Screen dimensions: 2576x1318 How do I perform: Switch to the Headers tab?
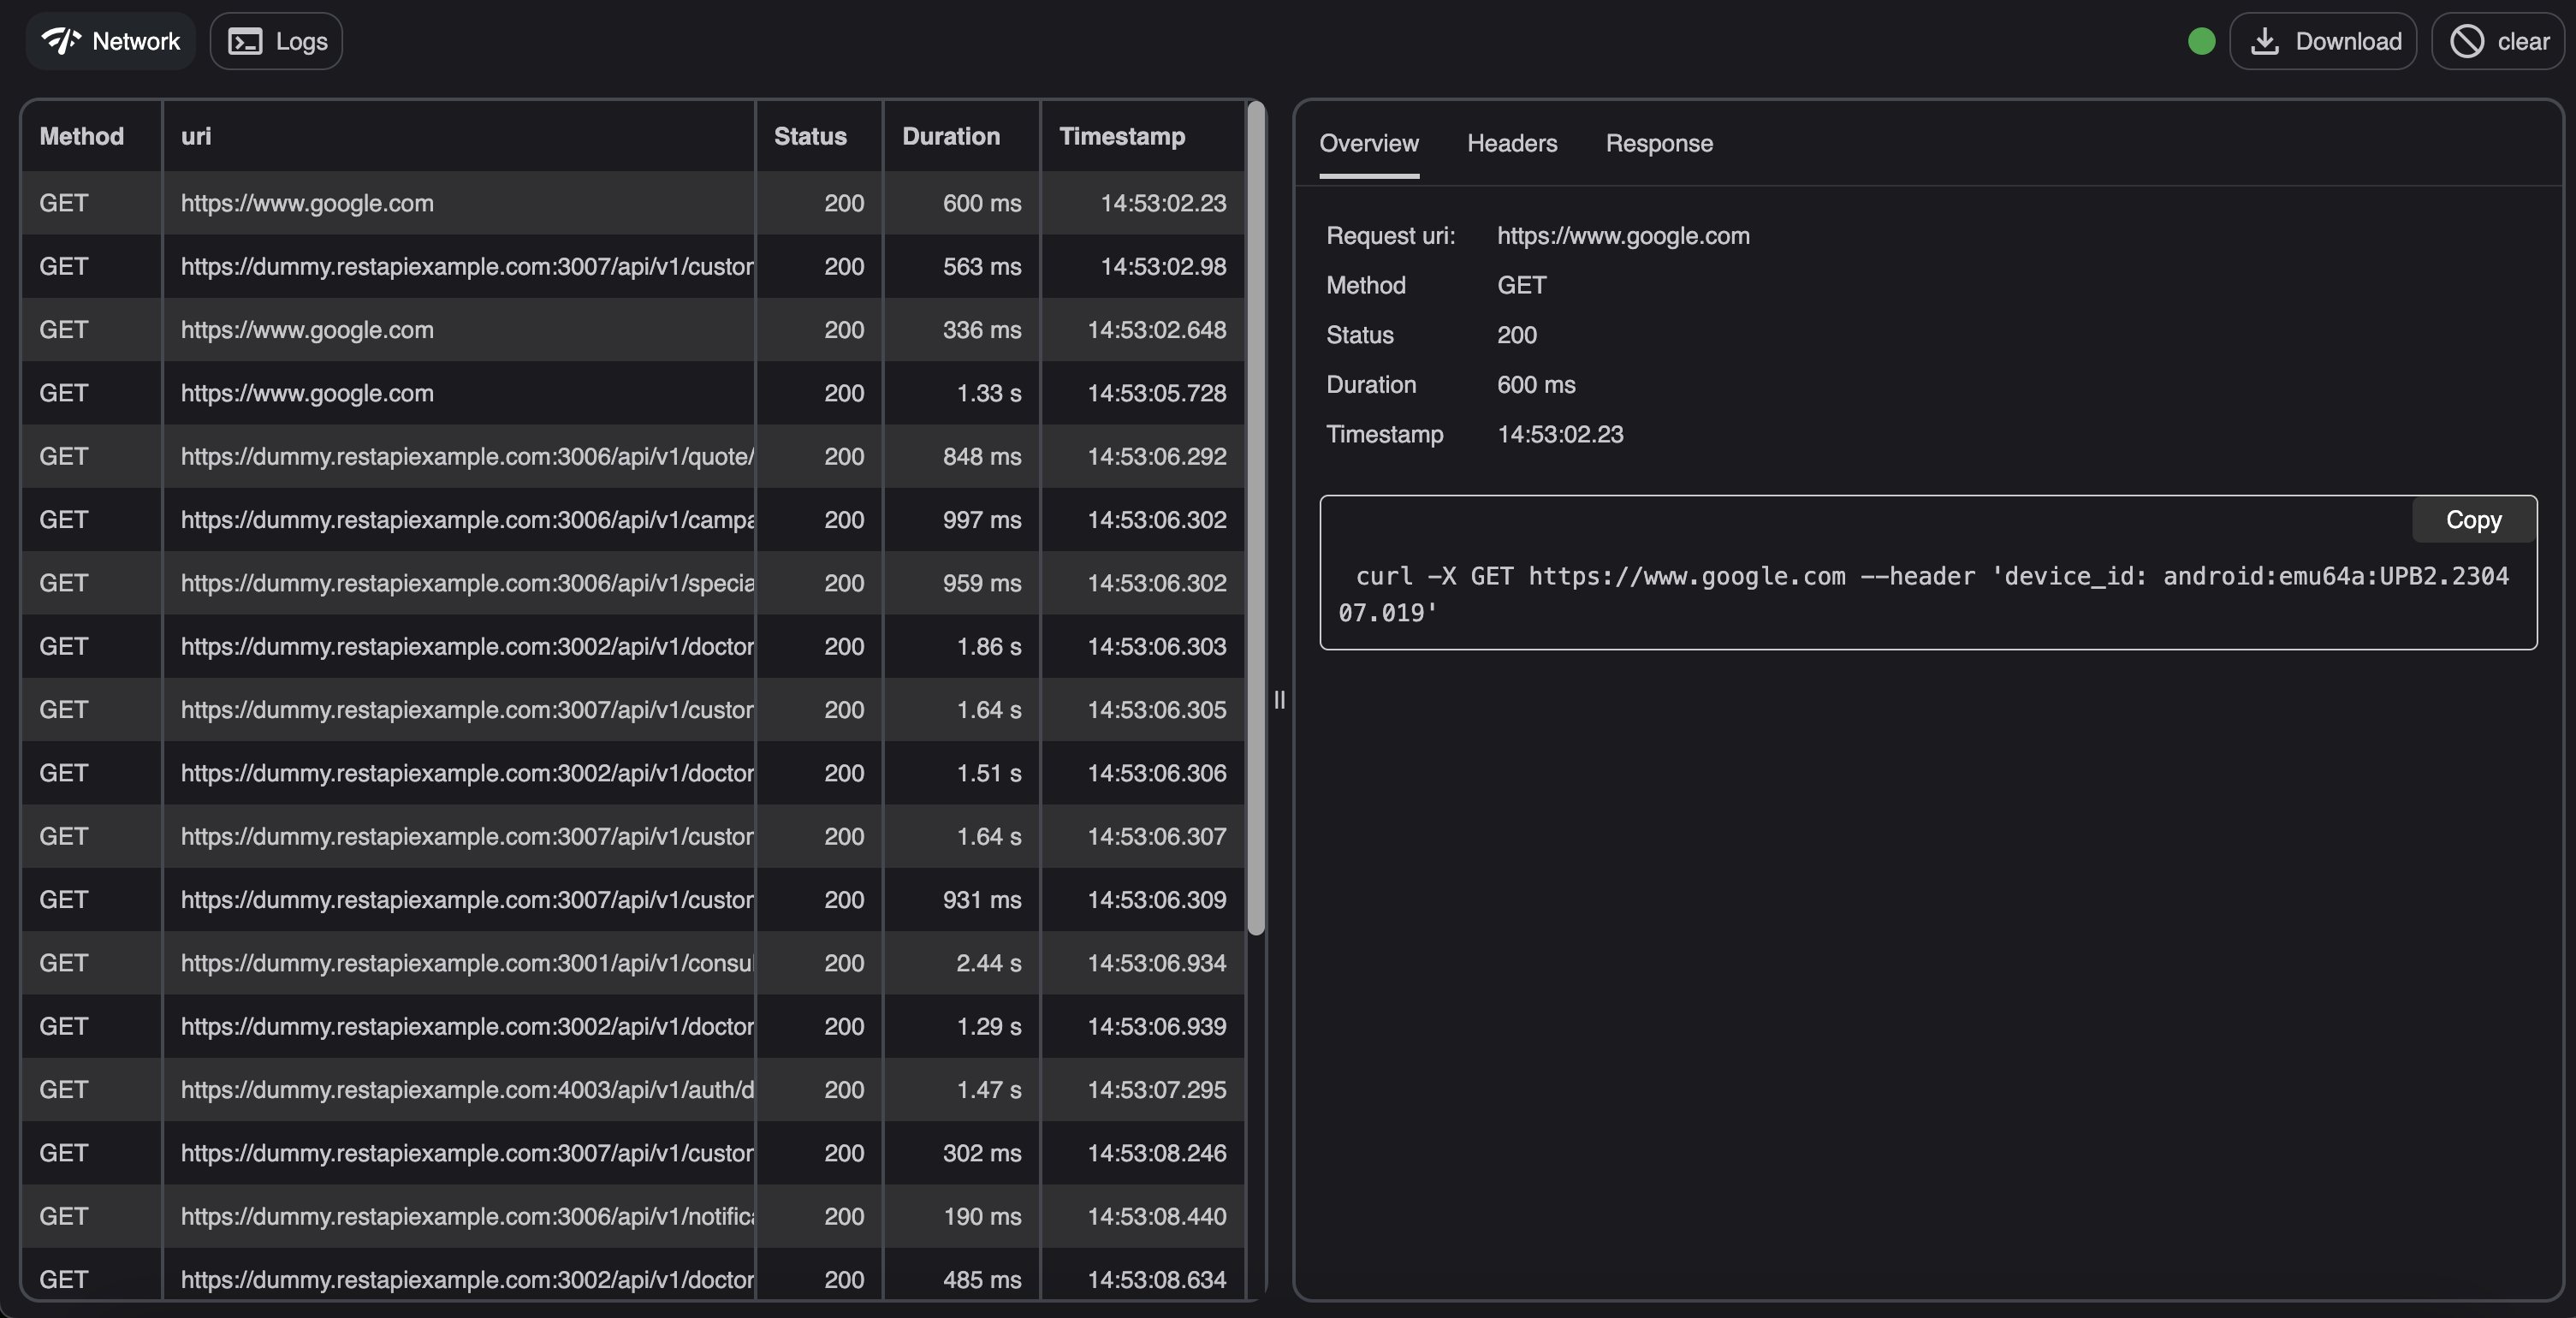click(x=1511, y=143)
